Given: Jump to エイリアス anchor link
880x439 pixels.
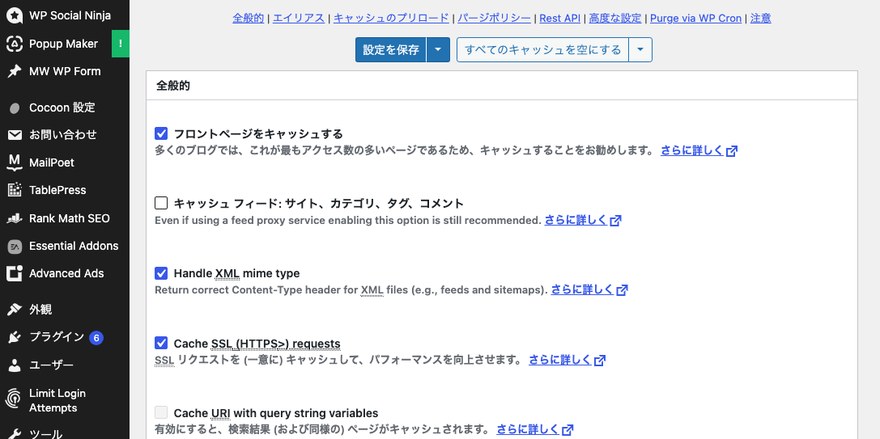Looking at the screenshot, I should click(299, 18).
